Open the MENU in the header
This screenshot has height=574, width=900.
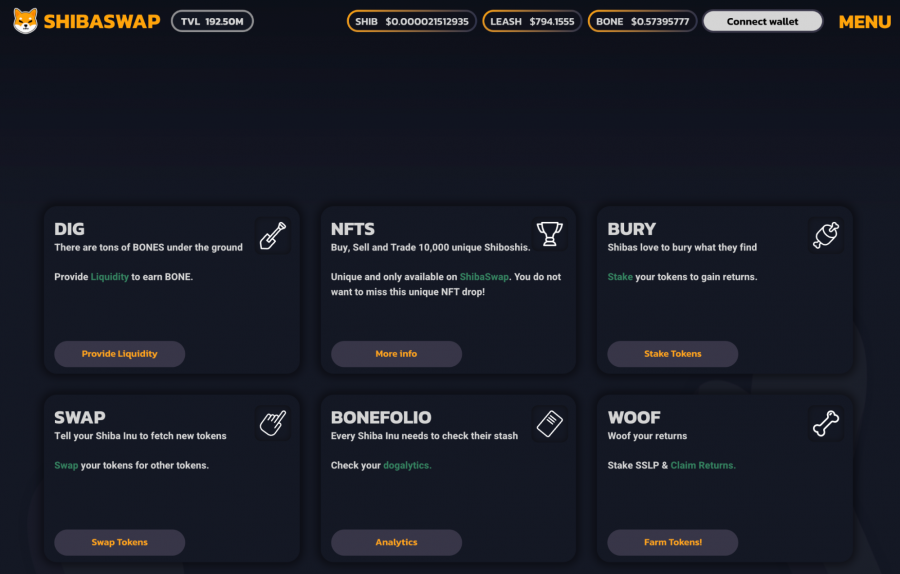864,22
